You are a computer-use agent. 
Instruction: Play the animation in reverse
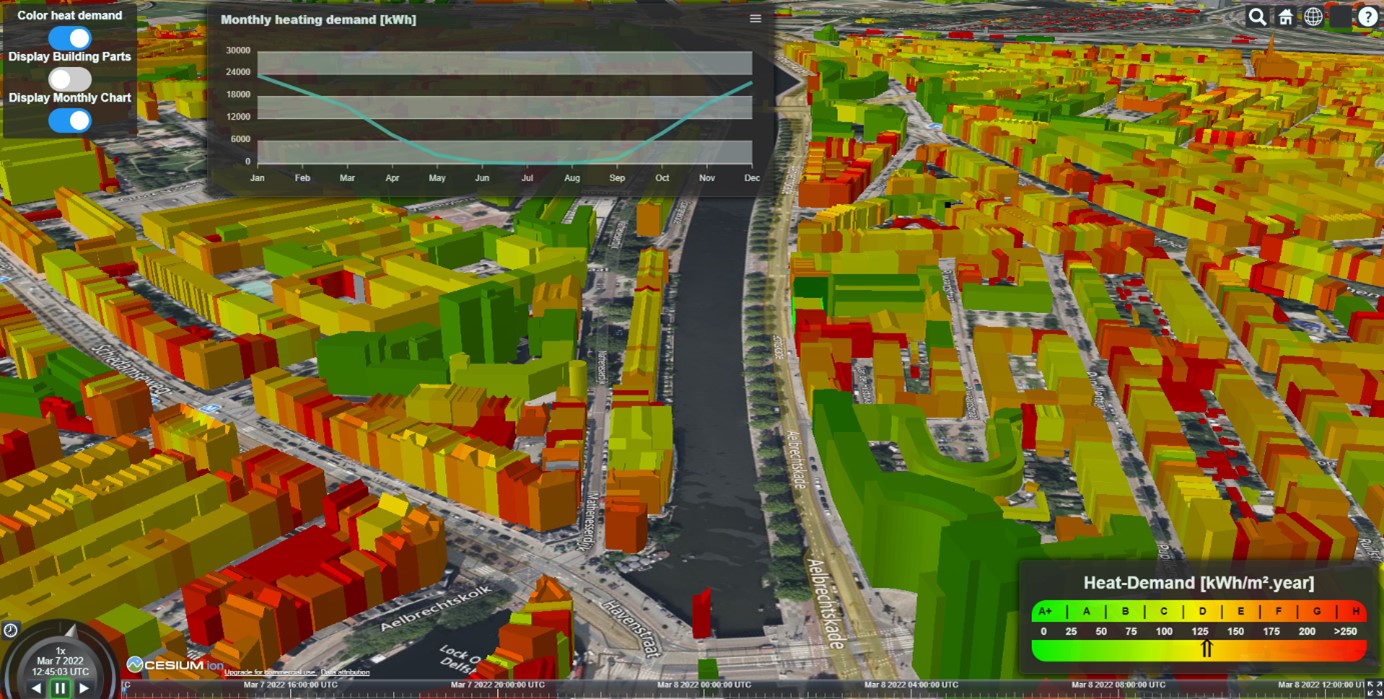[36, 688]
